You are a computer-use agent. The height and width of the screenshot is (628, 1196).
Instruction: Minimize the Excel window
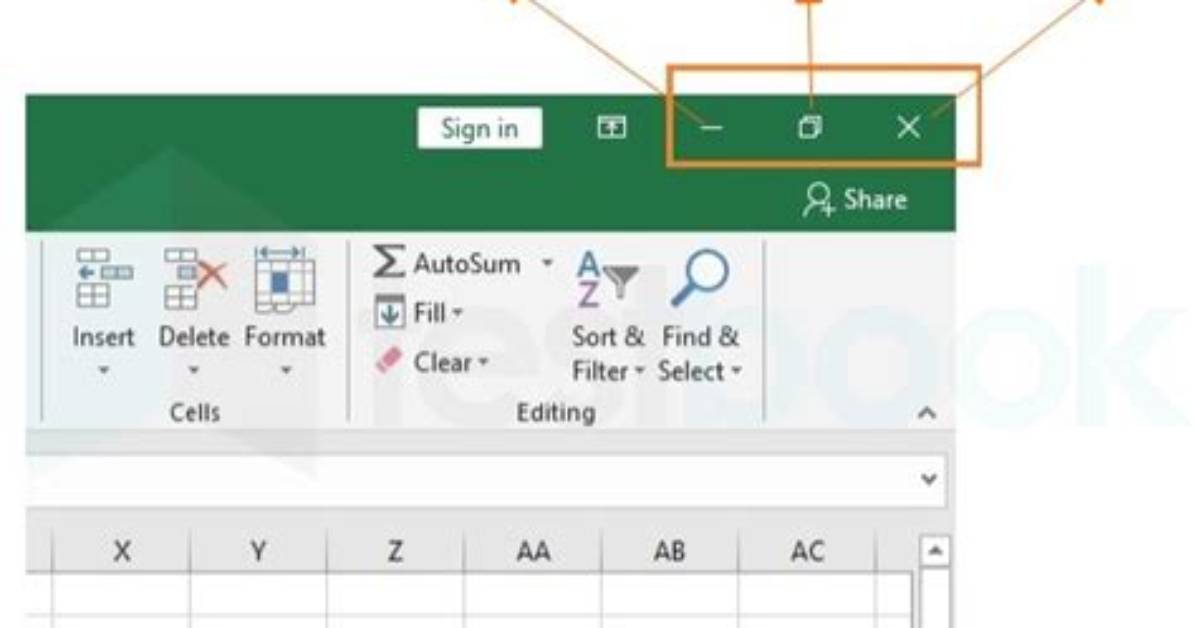coord(711,127)
